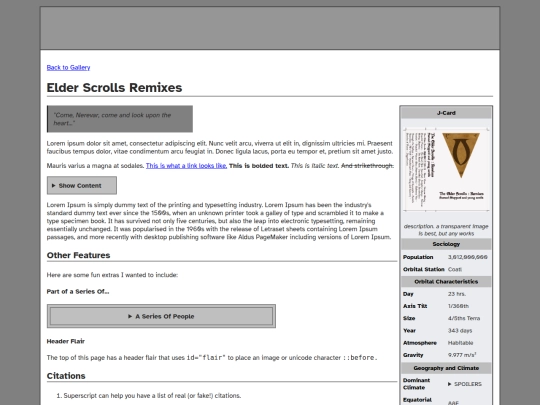Click the Header Flair label

tap(66, 341)
